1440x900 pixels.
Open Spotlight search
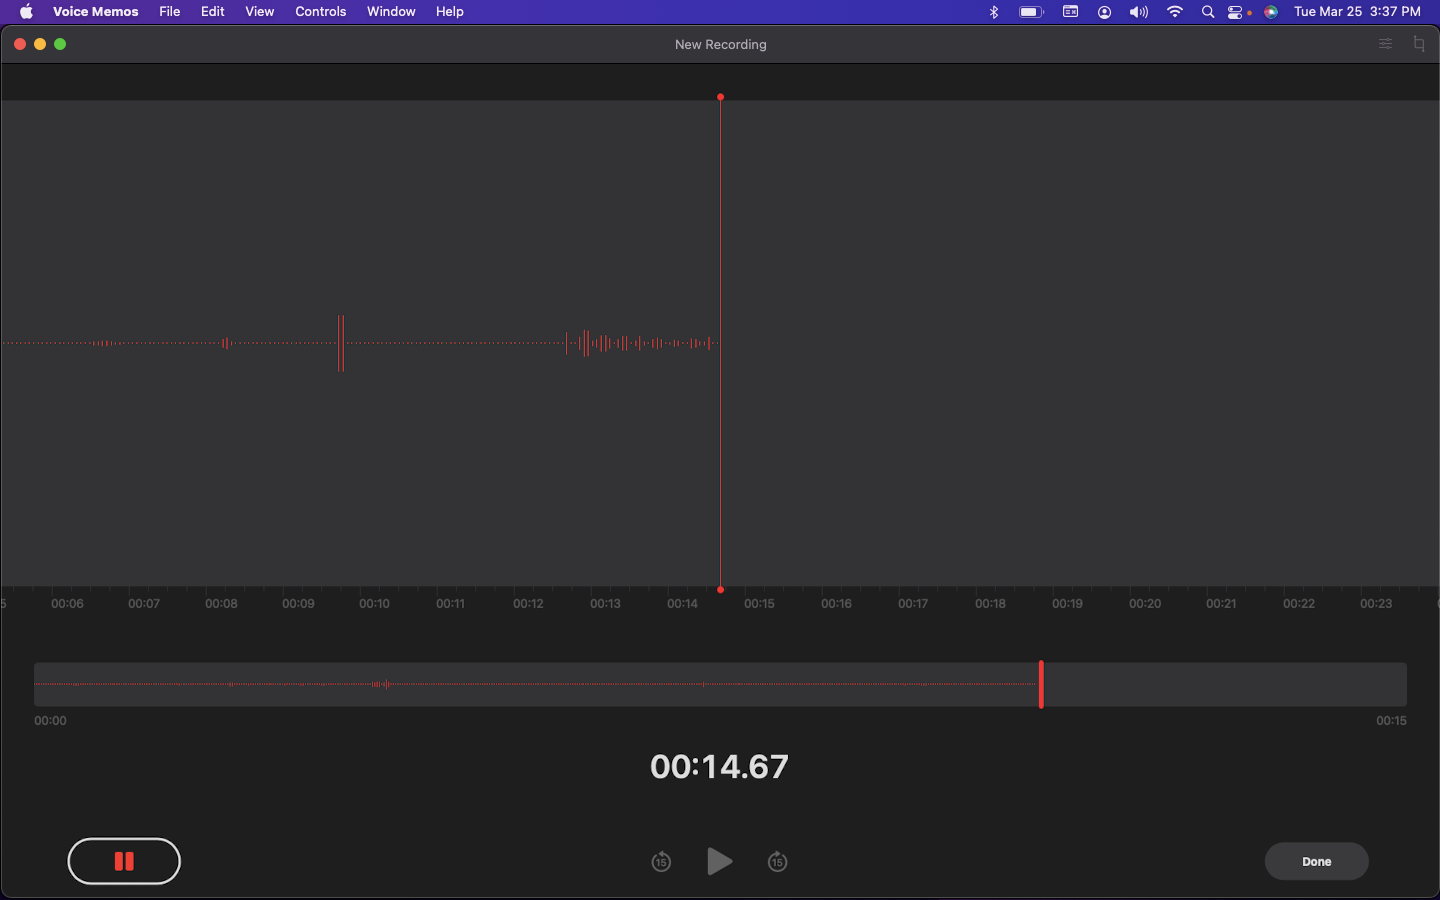point(1208,12)
